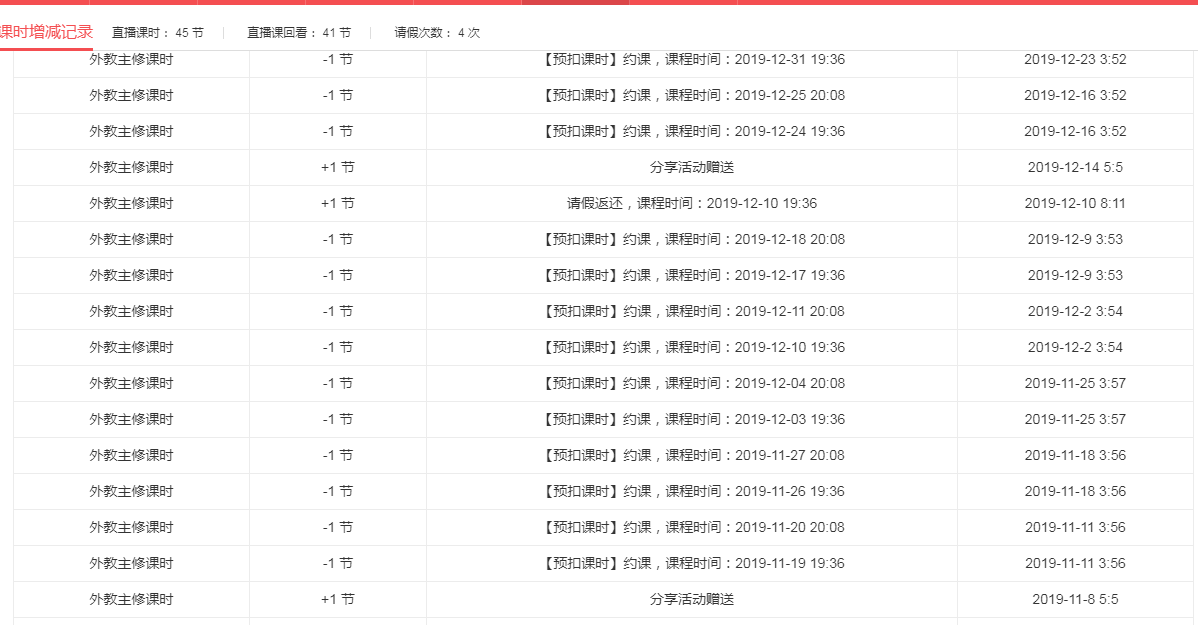Select the 约课 entry for 2019-12-03 19:36
Screen dimensions: 1198x625
692,420
